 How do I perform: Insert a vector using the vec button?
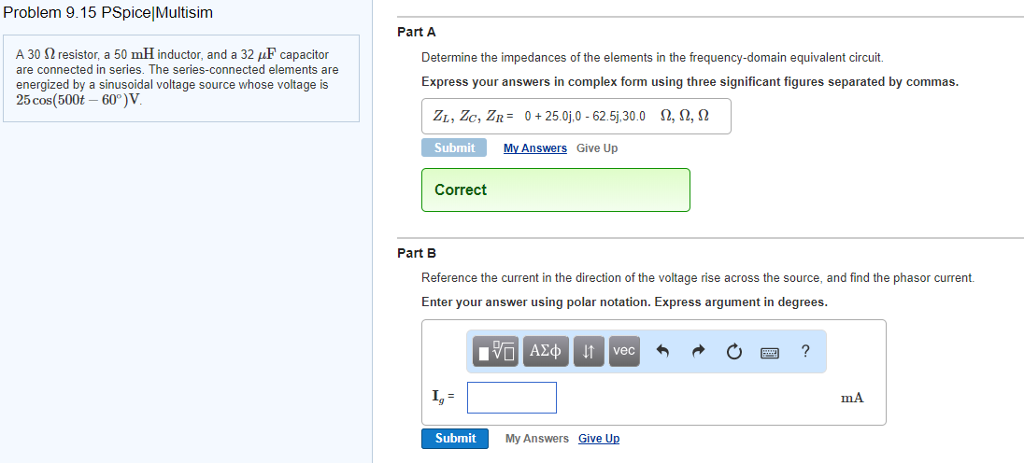tap(624, 351)
